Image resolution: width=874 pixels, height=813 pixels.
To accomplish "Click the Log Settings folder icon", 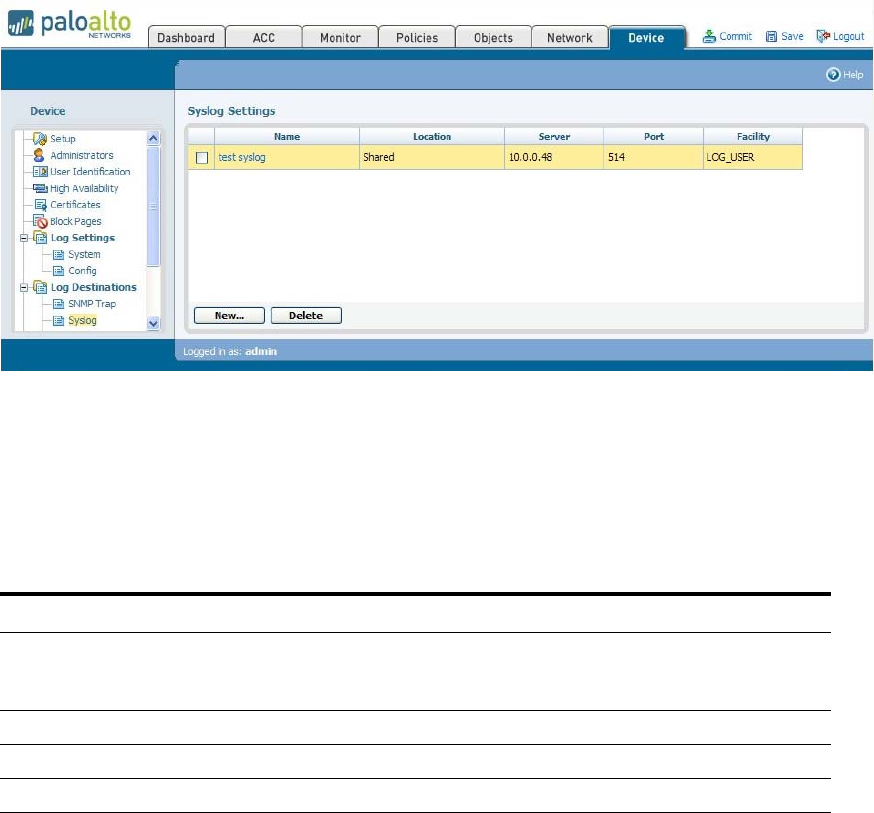I will (x=40, y=238).
